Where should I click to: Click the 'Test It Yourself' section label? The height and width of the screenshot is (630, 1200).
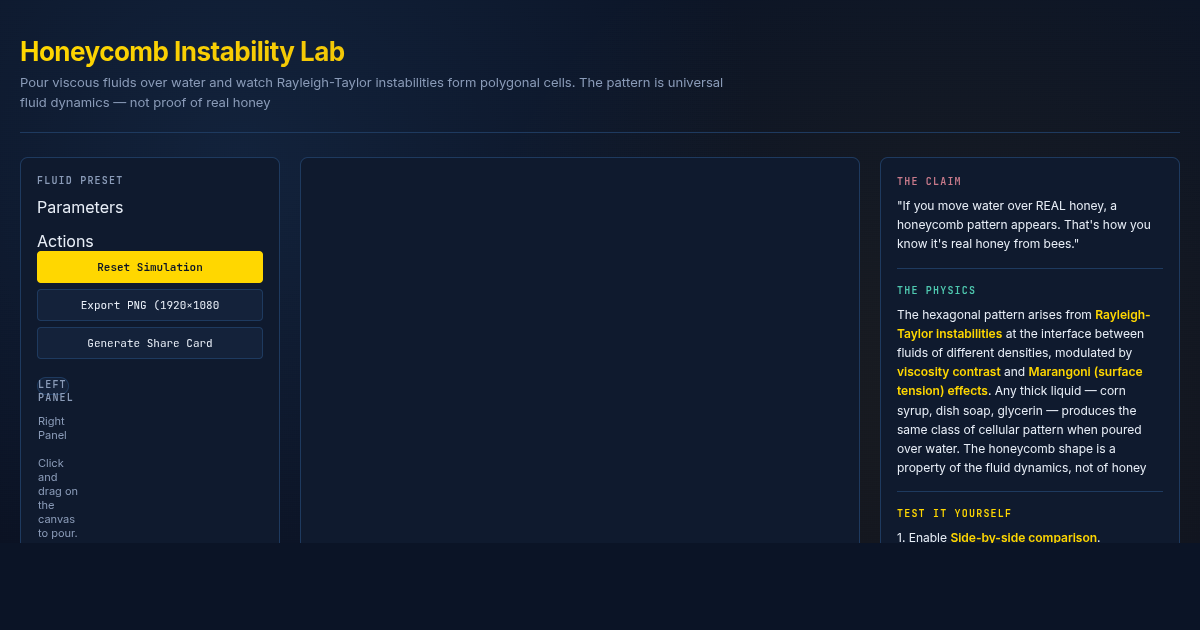pyautogui.click(x=954, y=514)
